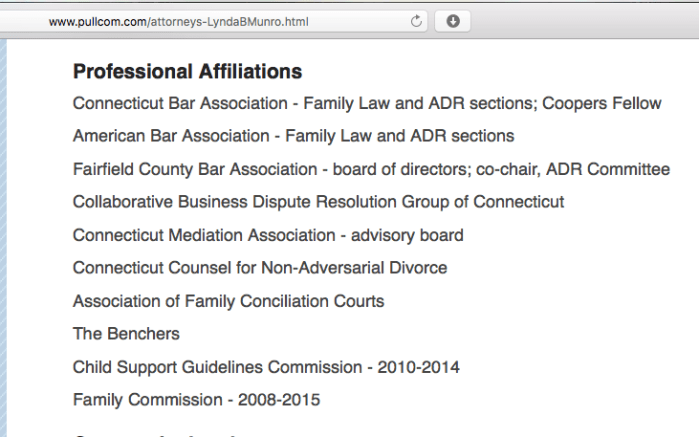Click the "2010-2014" date range
The height and width of the screenshot is (437, 699).
(x=418, y=367)
